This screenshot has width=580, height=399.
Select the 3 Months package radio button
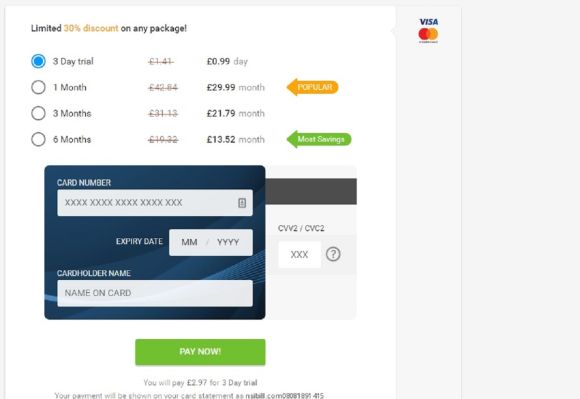38,113
